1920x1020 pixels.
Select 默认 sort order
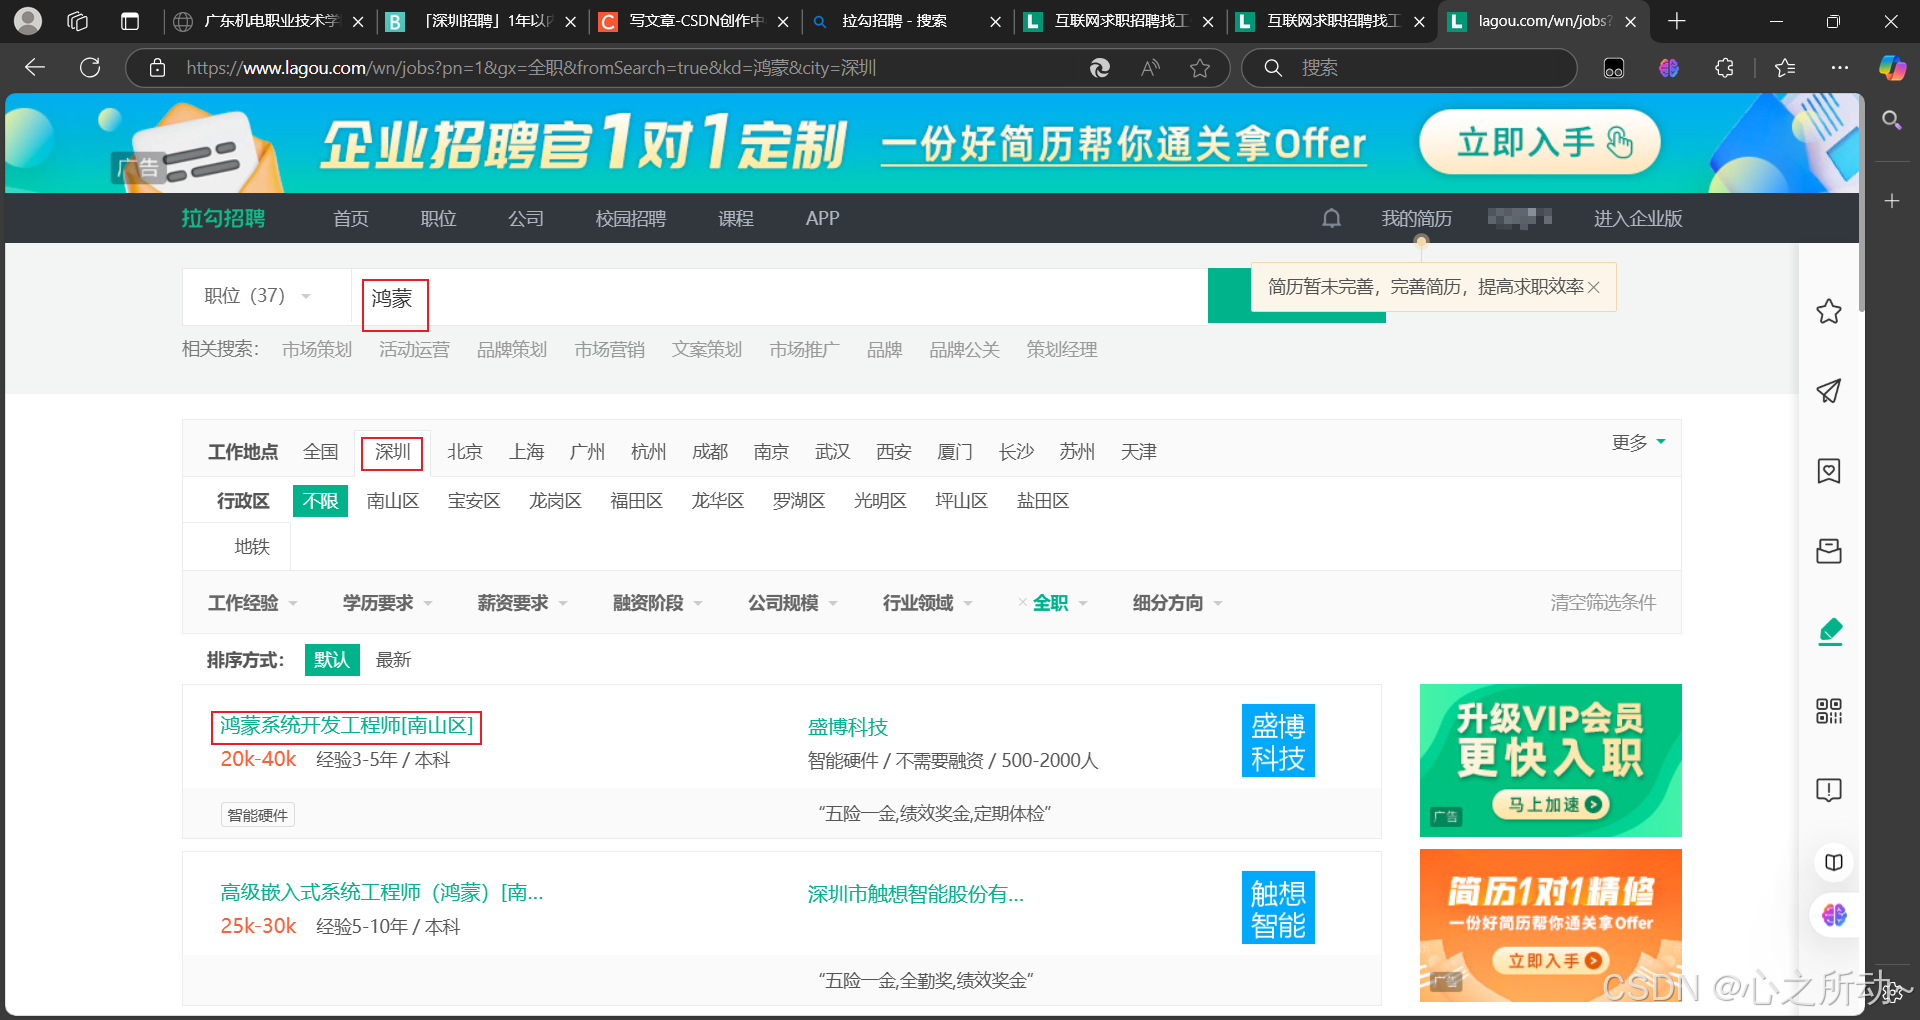[332, 660]
